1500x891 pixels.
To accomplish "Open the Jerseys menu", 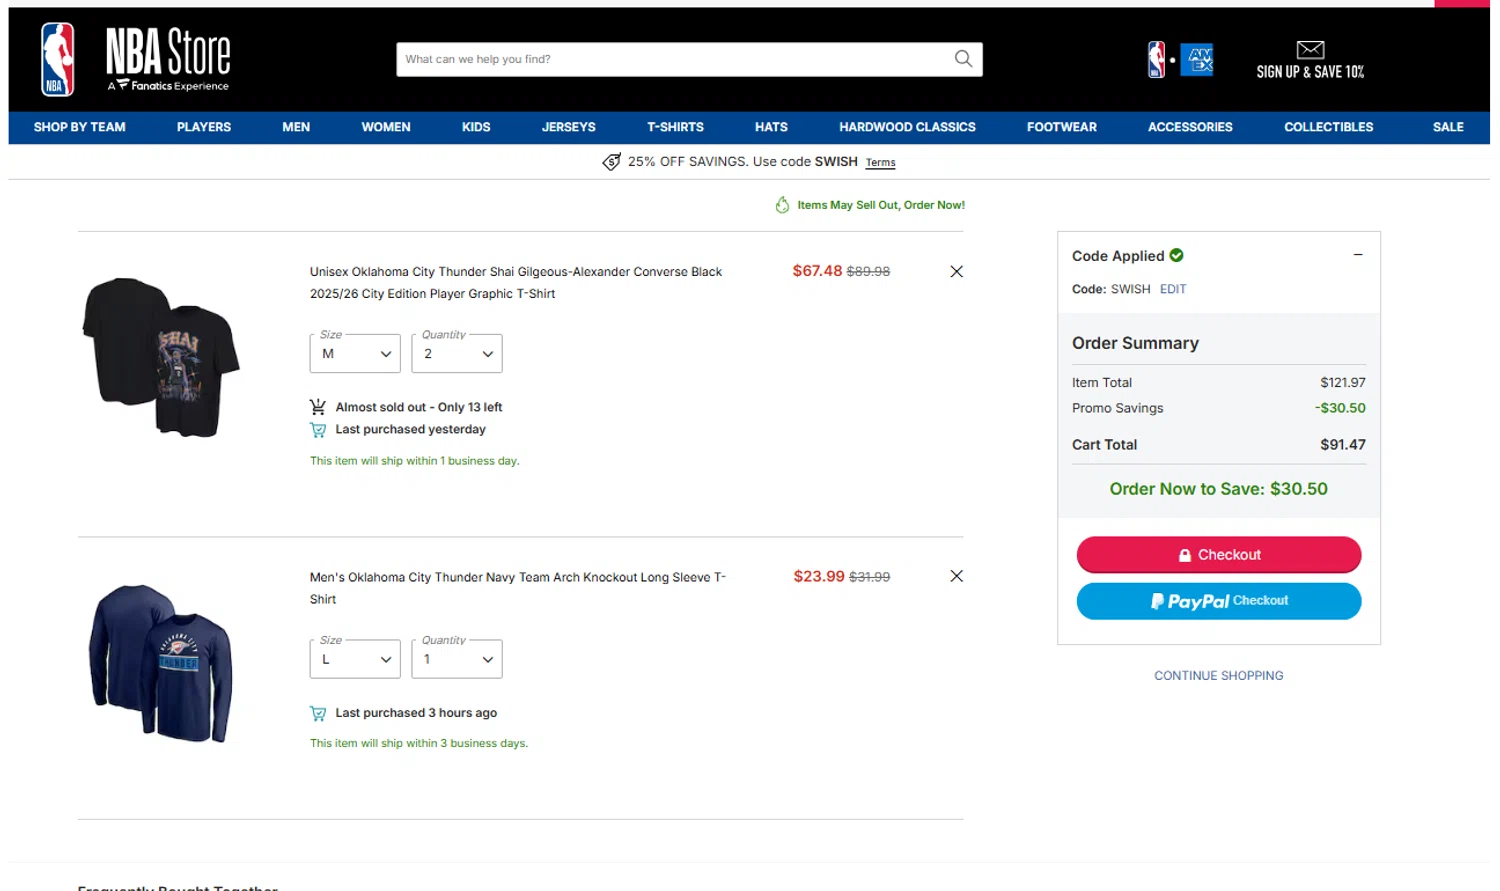I will click(569, 127).
